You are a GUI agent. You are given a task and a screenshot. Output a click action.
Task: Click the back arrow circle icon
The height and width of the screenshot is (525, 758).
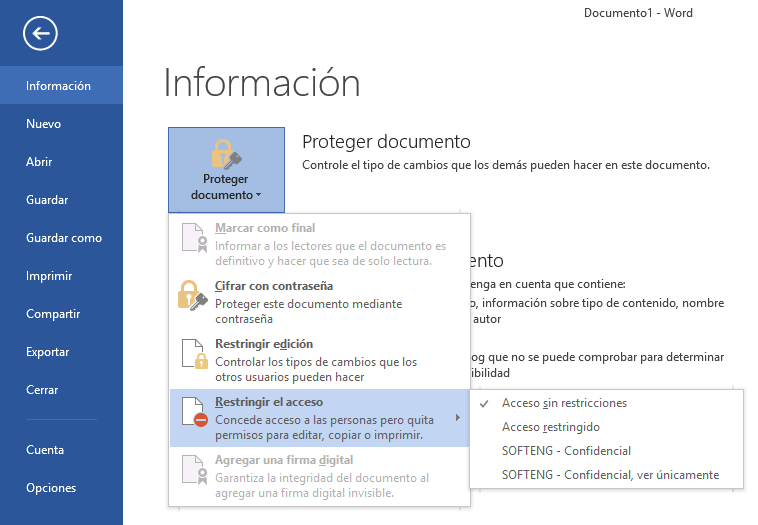[40, 34]
